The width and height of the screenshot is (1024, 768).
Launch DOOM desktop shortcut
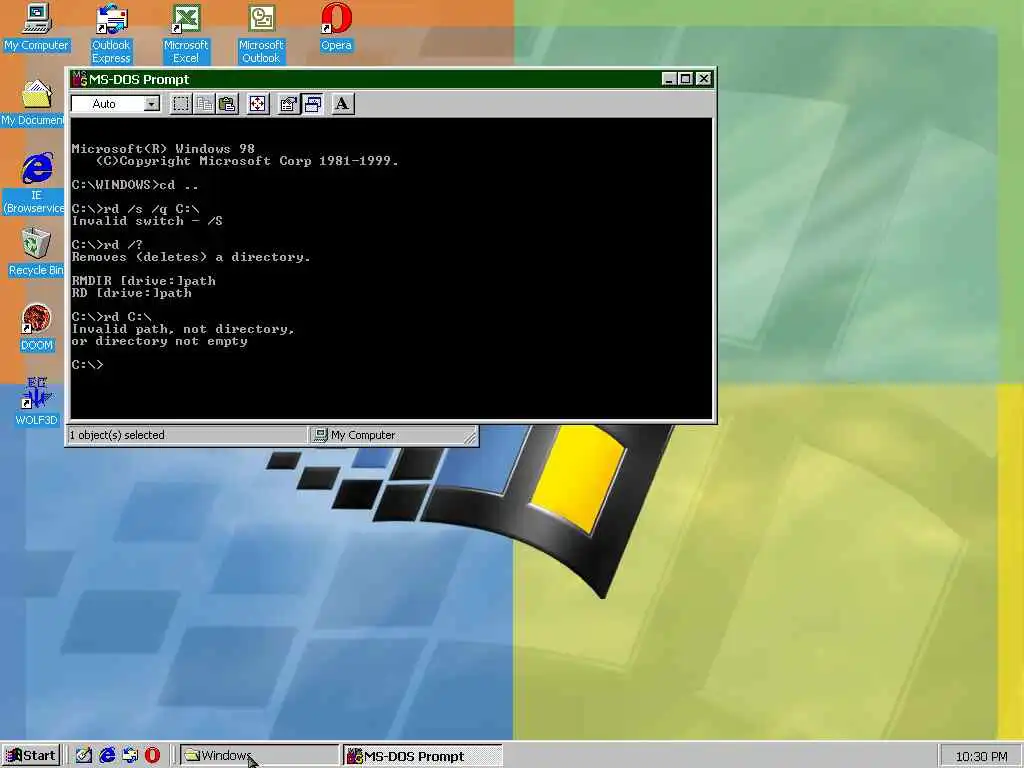tap(36, 327)
